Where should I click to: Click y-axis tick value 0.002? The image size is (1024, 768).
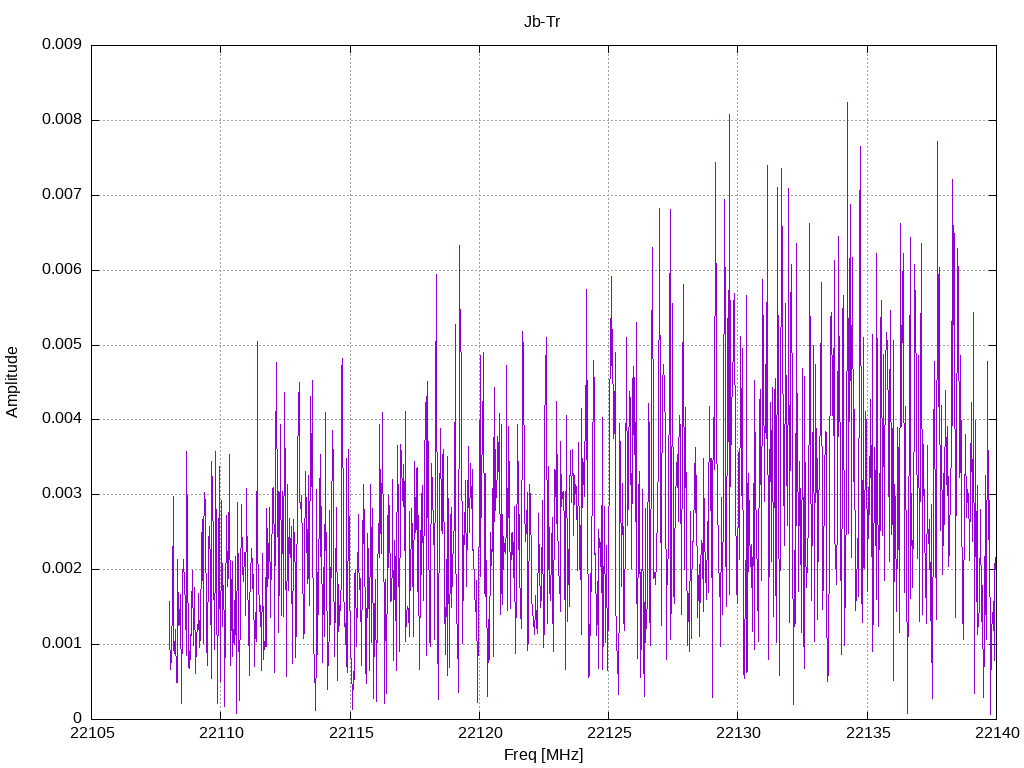tap(62, 568)
